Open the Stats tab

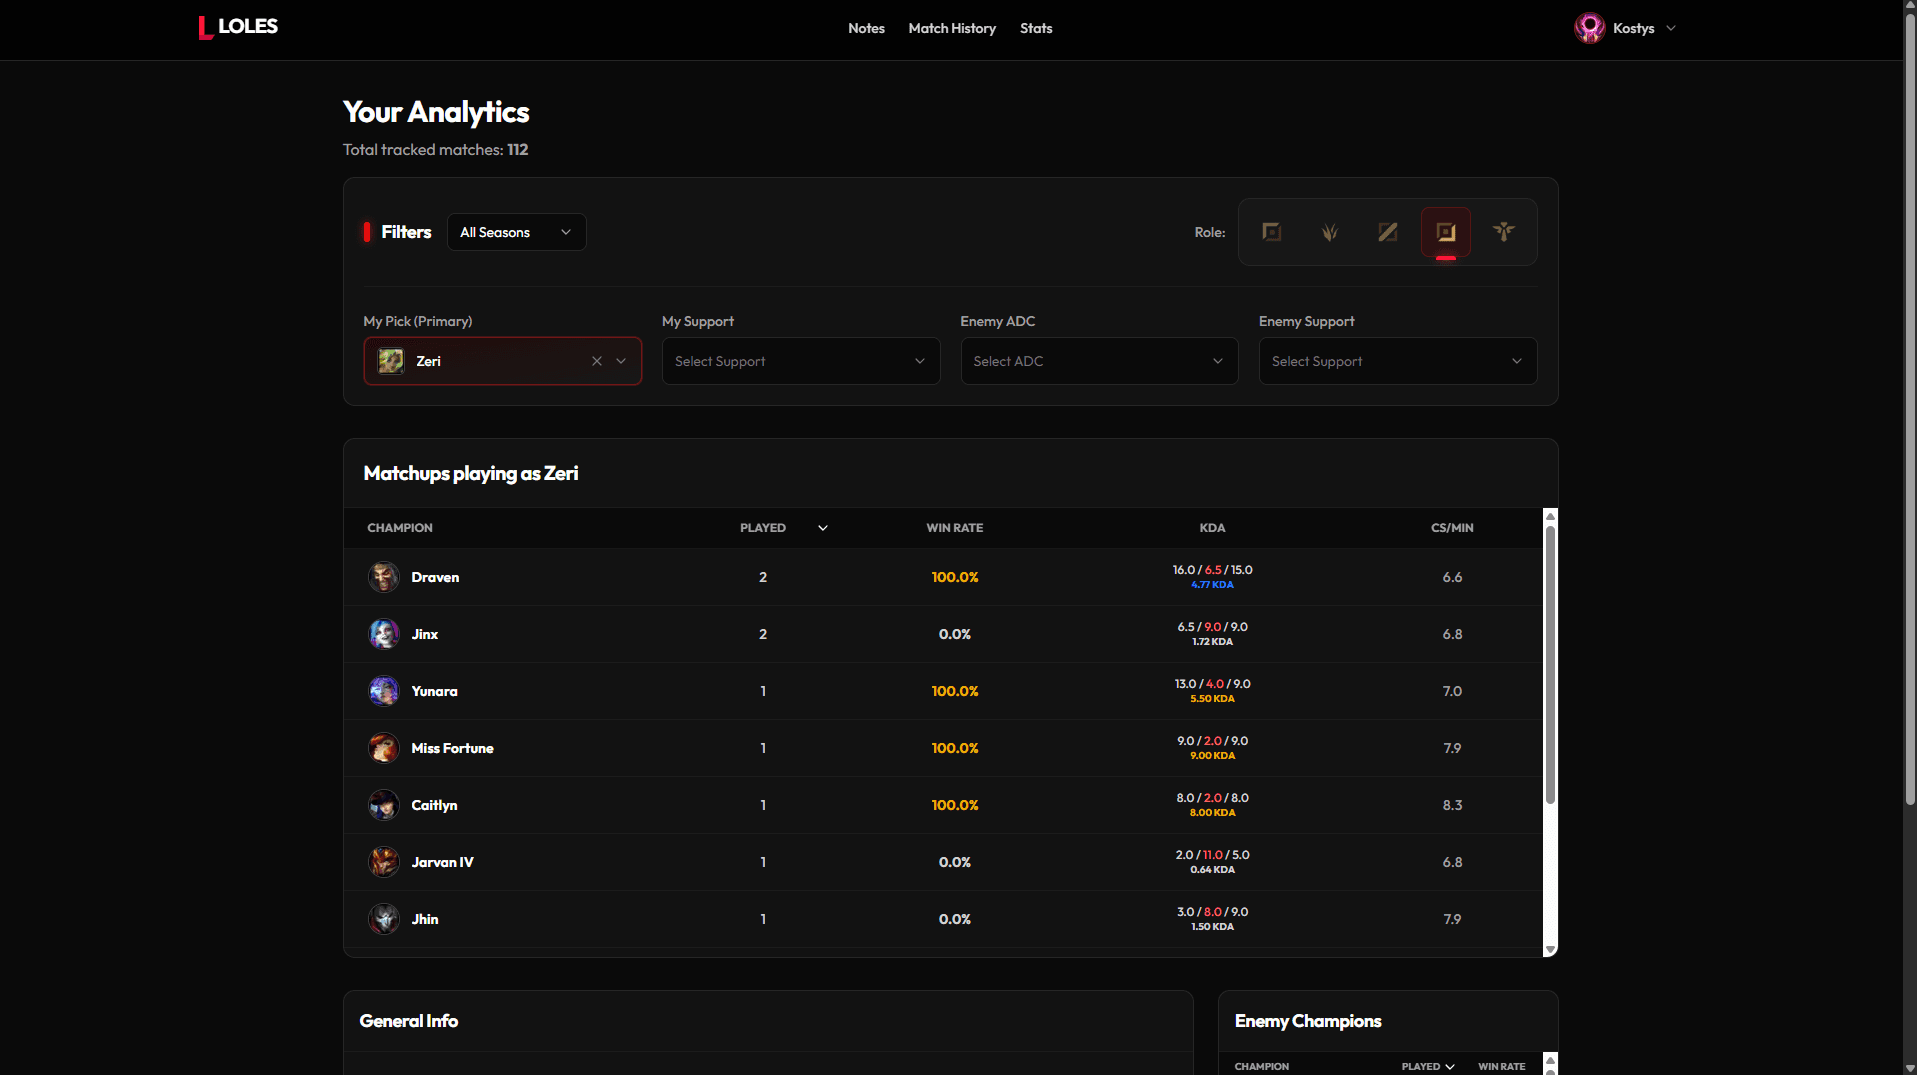coord(1036,28)
